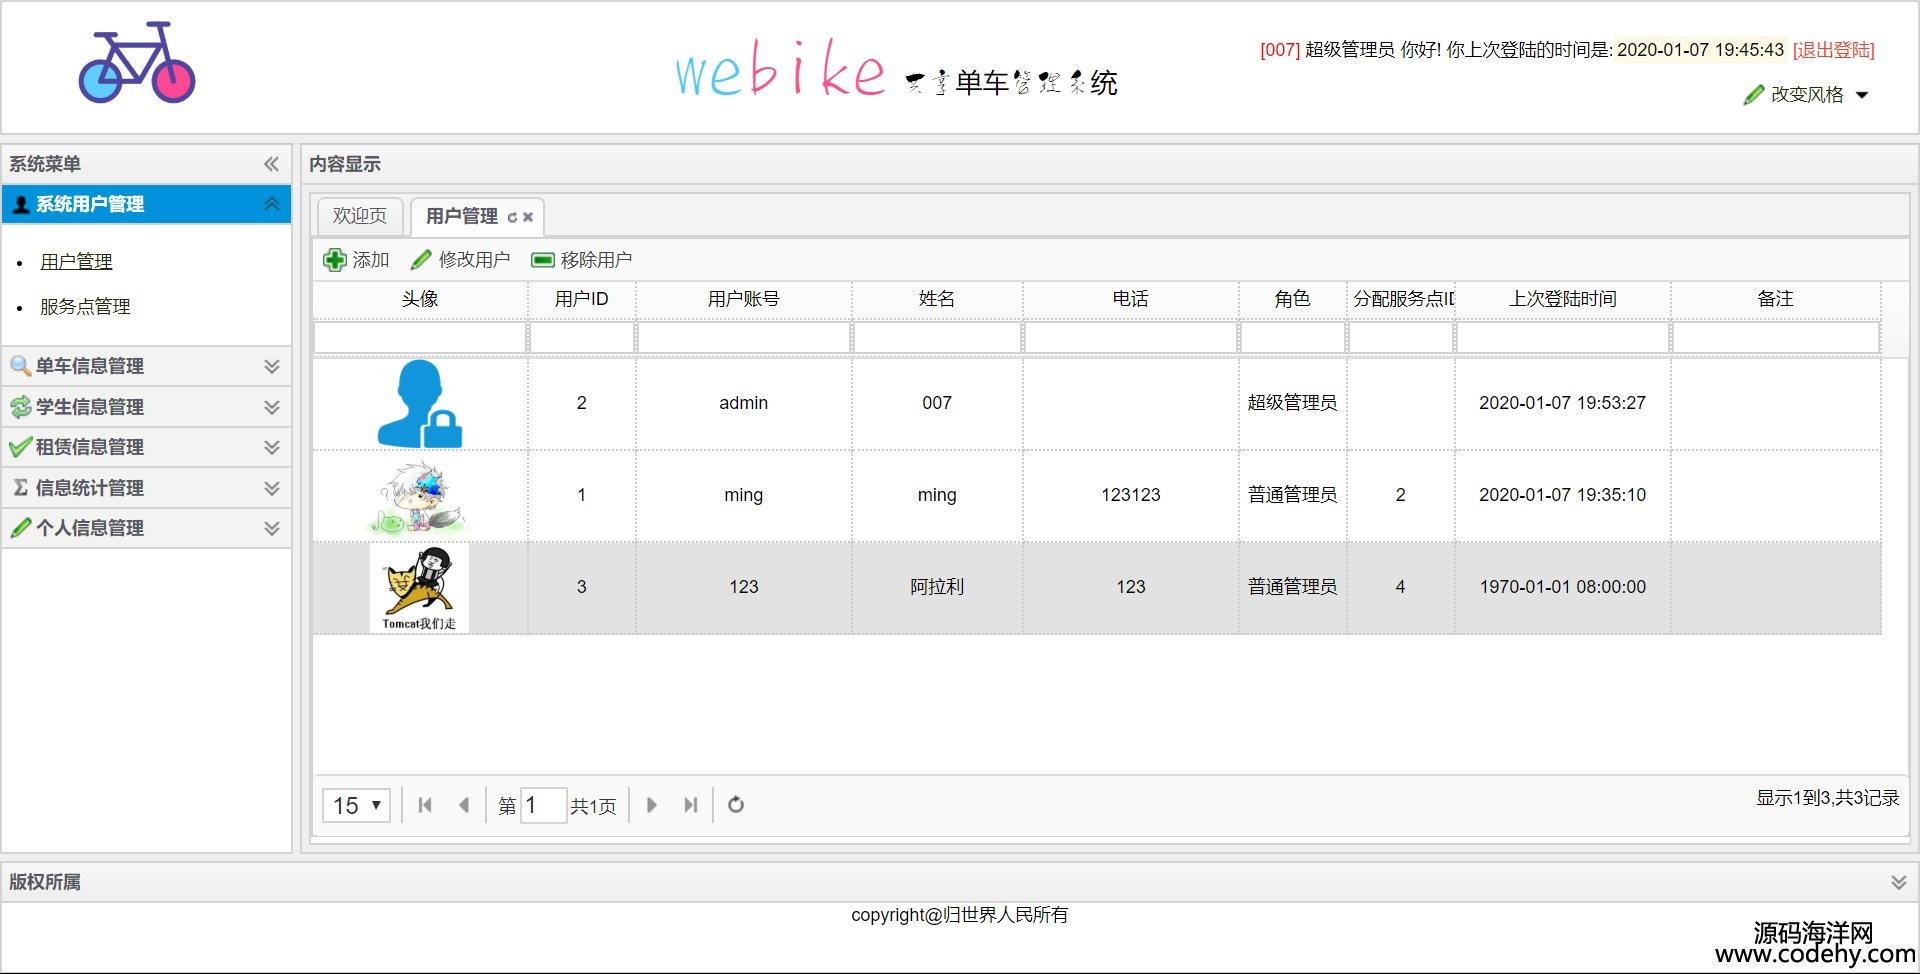Go to the last page of results
The height and width of the screenshot is (974, 1920).
[x=690, y=805]
